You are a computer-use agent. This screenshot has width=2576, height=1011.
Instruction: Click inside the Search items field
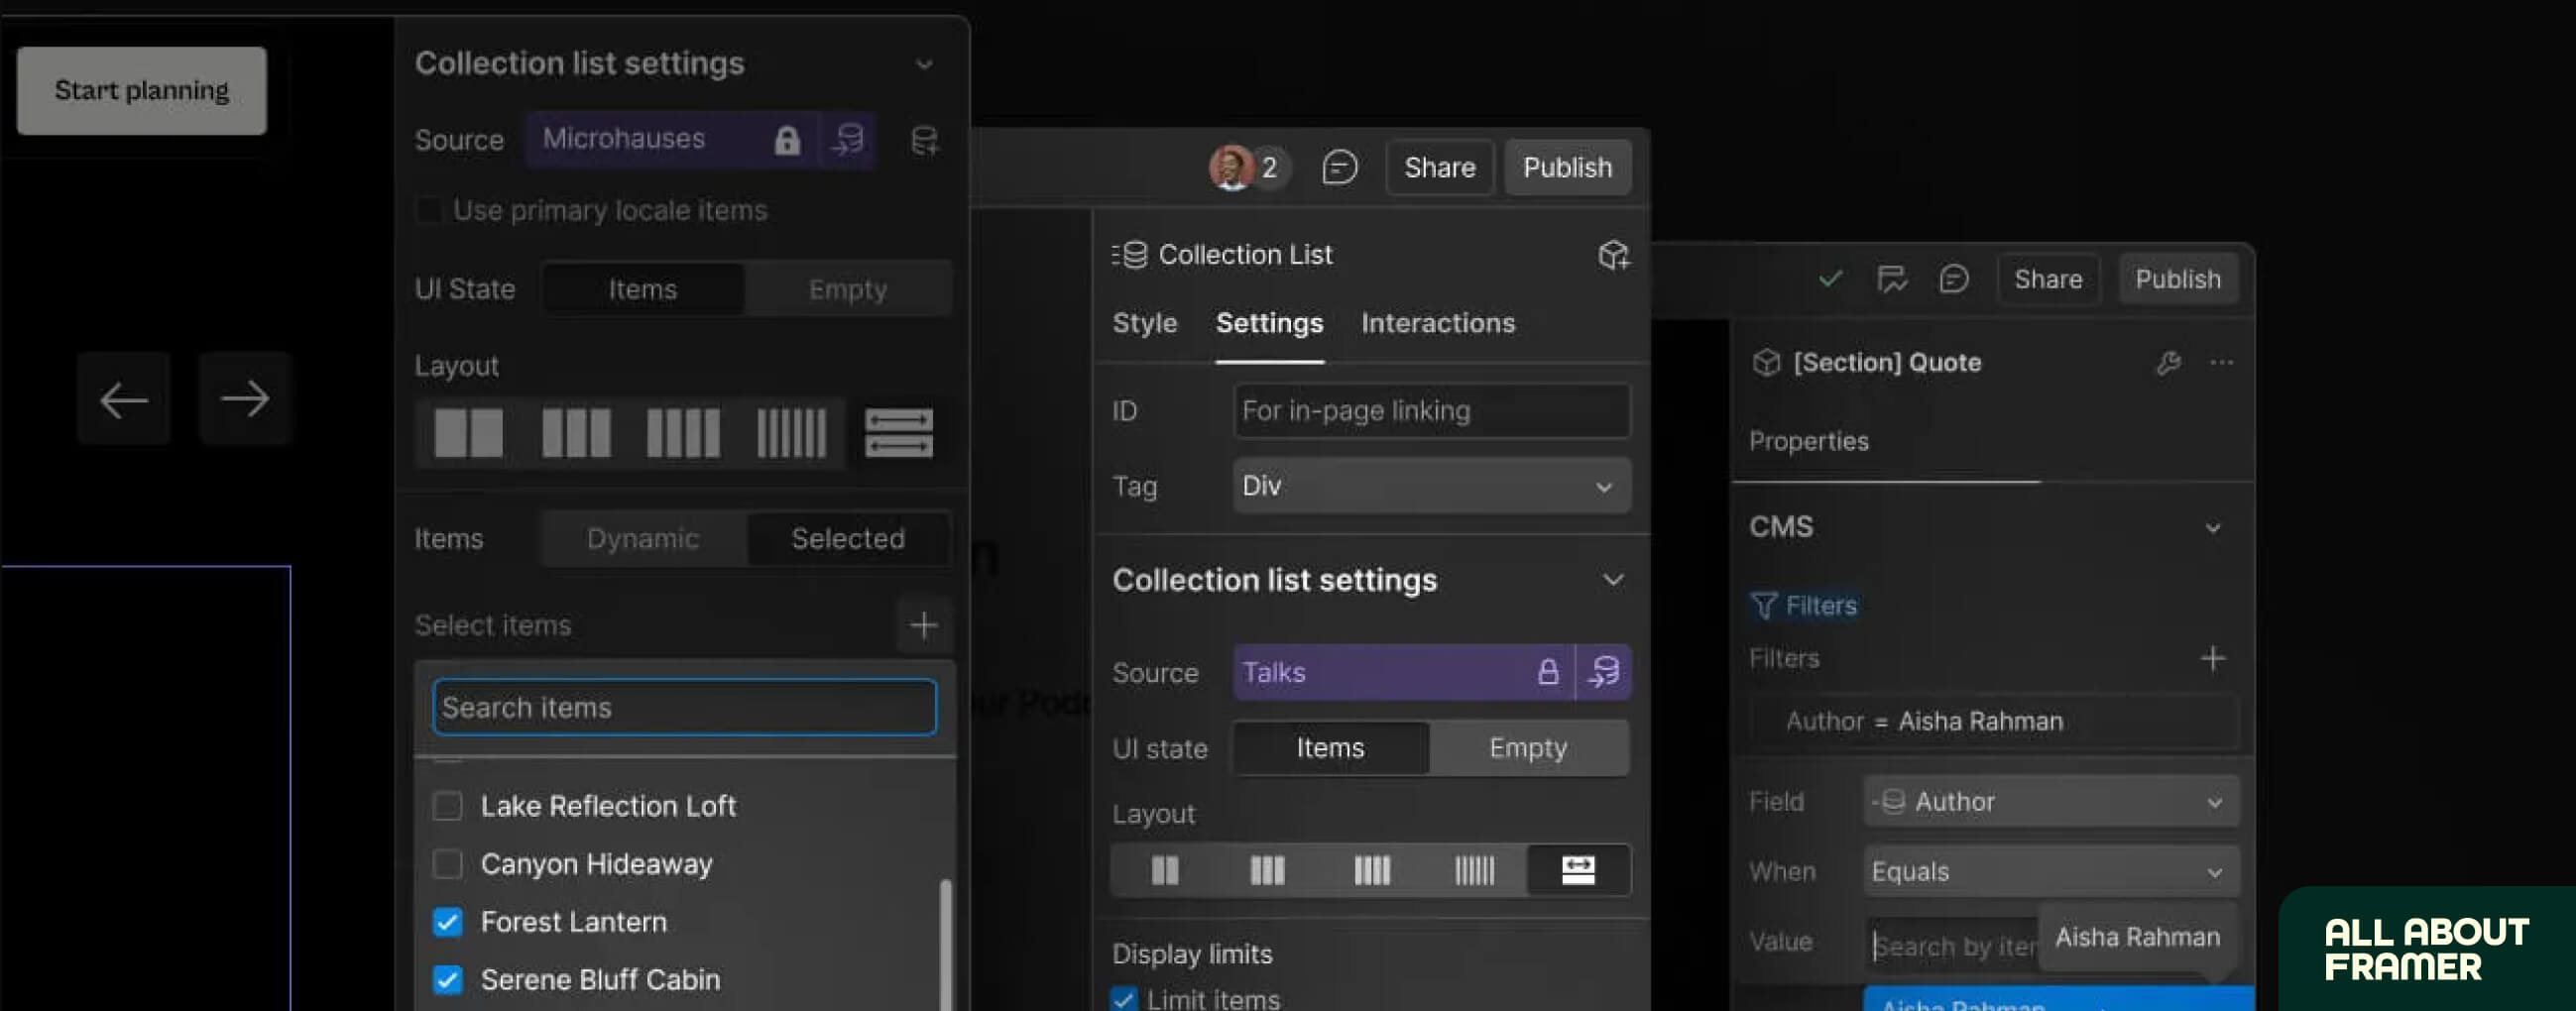(x=683, y=707)
